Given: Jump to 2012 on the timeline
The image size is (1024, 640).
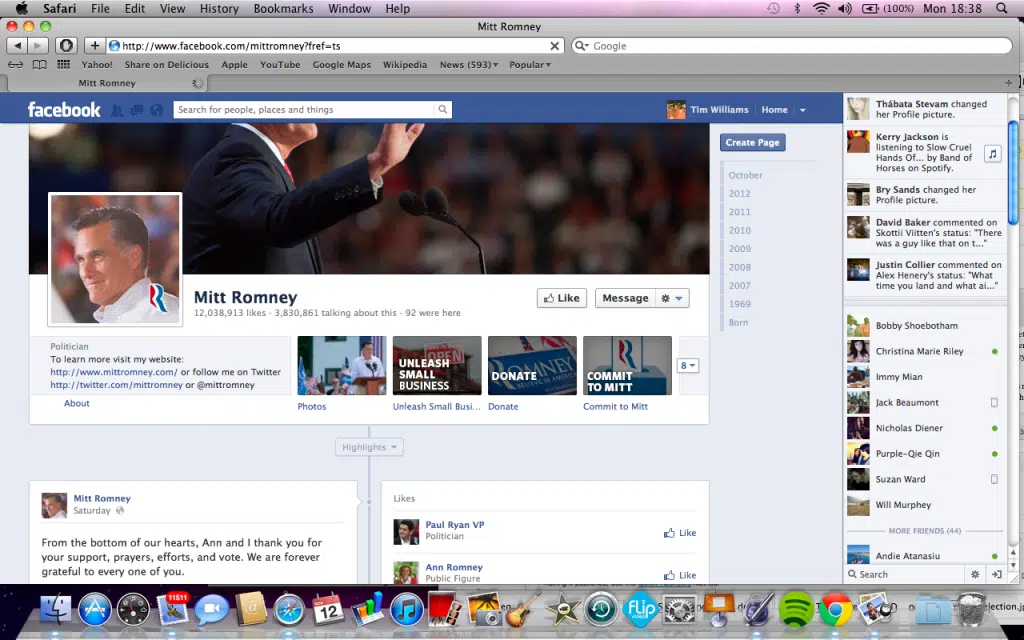Looking at the screenshot, I should (x=739, y=193).
